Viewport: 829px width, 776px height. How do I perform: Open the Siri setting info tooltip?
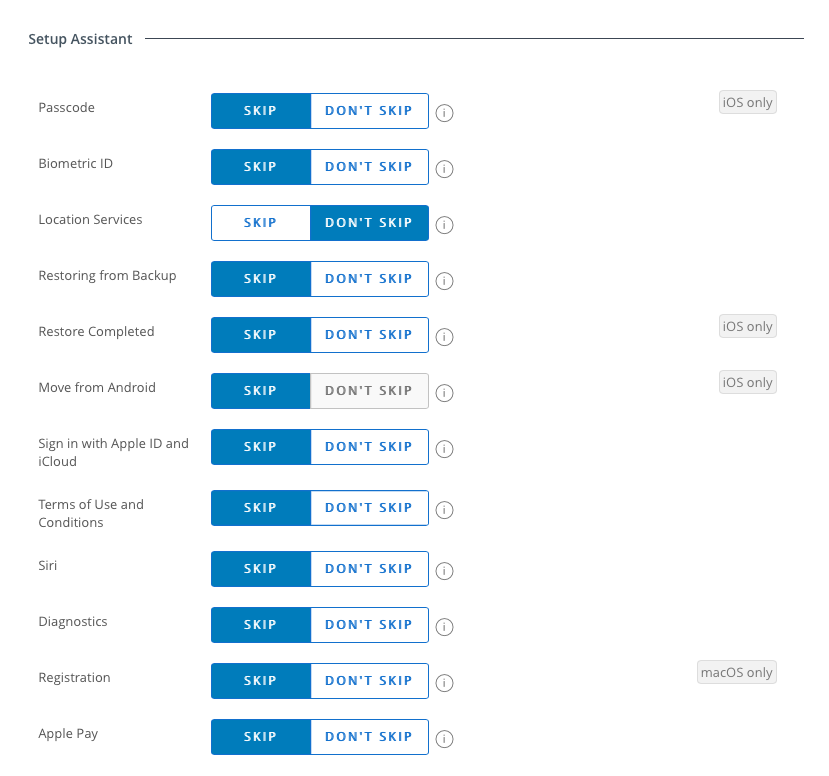[444, 570]
